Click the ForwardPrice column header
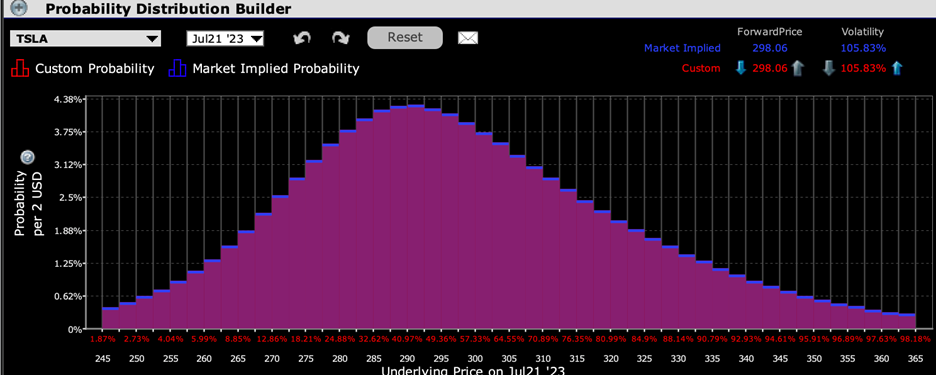The height and width of the screenshot is (375, 936). (x=770, y=32)
